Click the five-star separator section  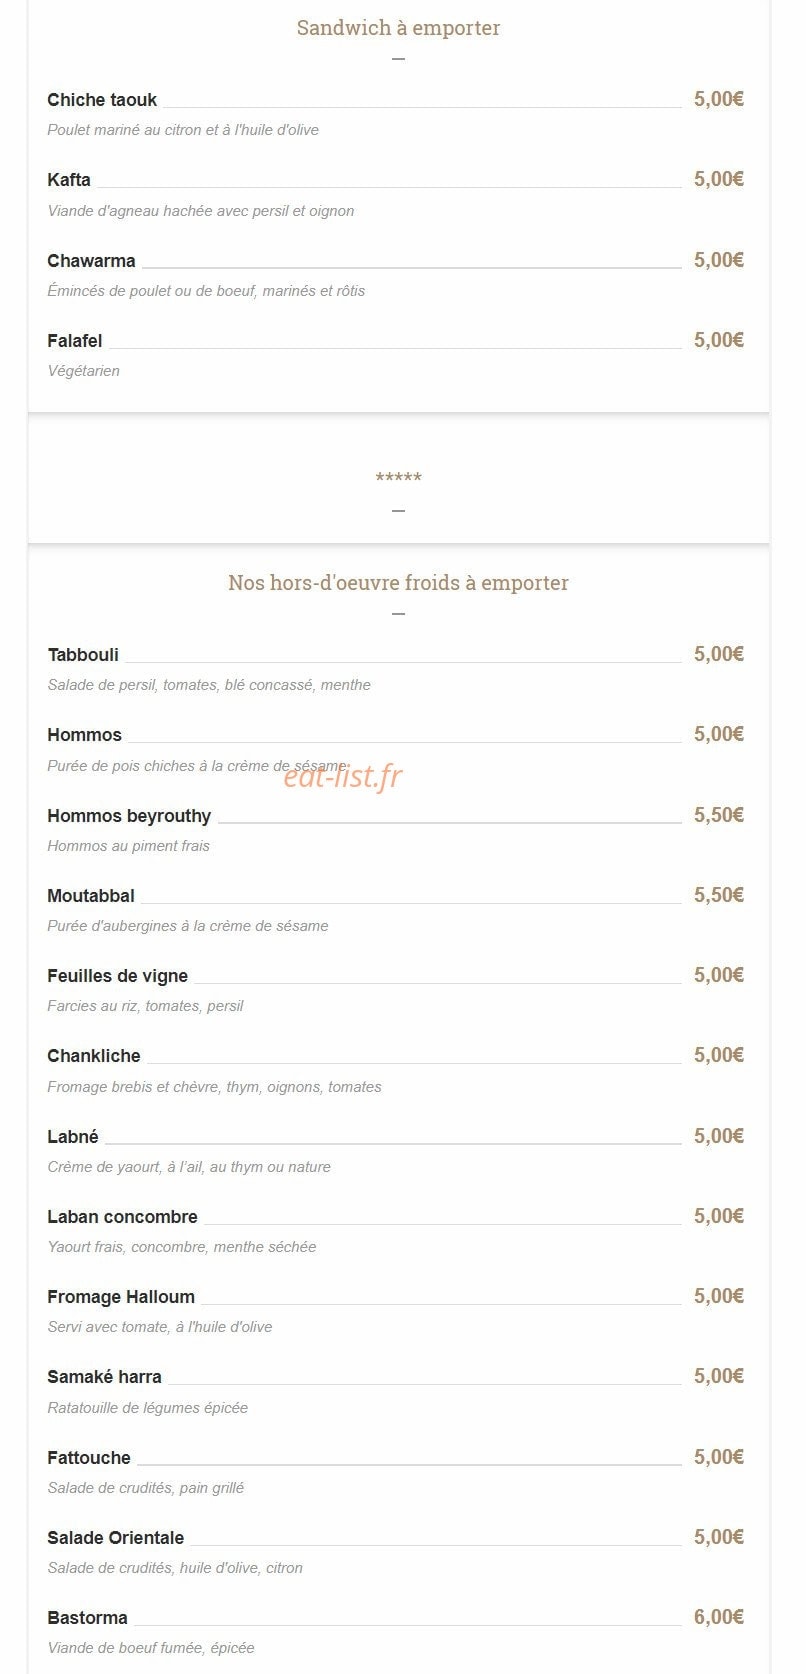[398, 478]
